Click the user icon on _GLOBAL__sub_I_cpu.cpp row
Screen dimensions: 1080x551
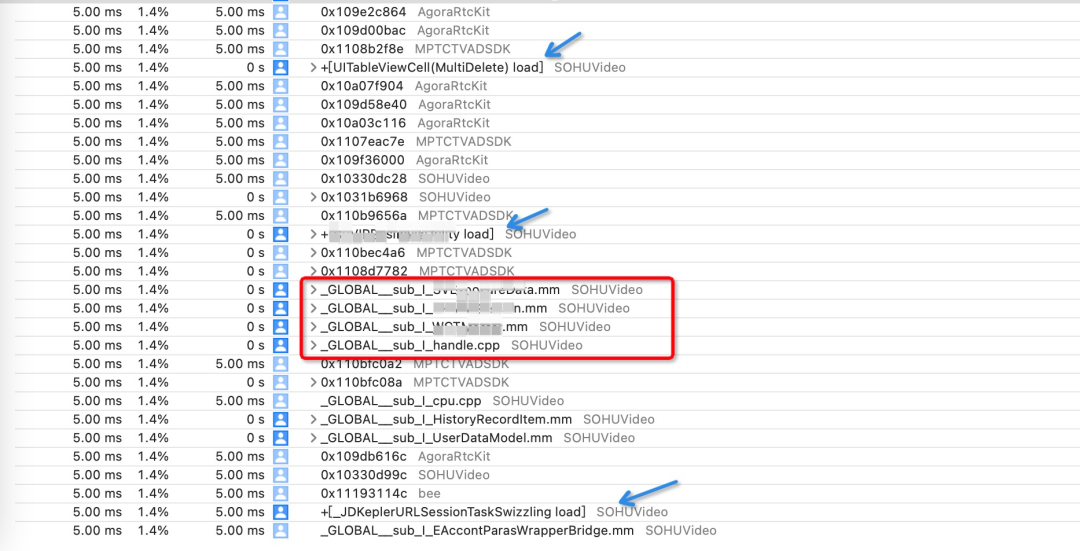(280, 401)
